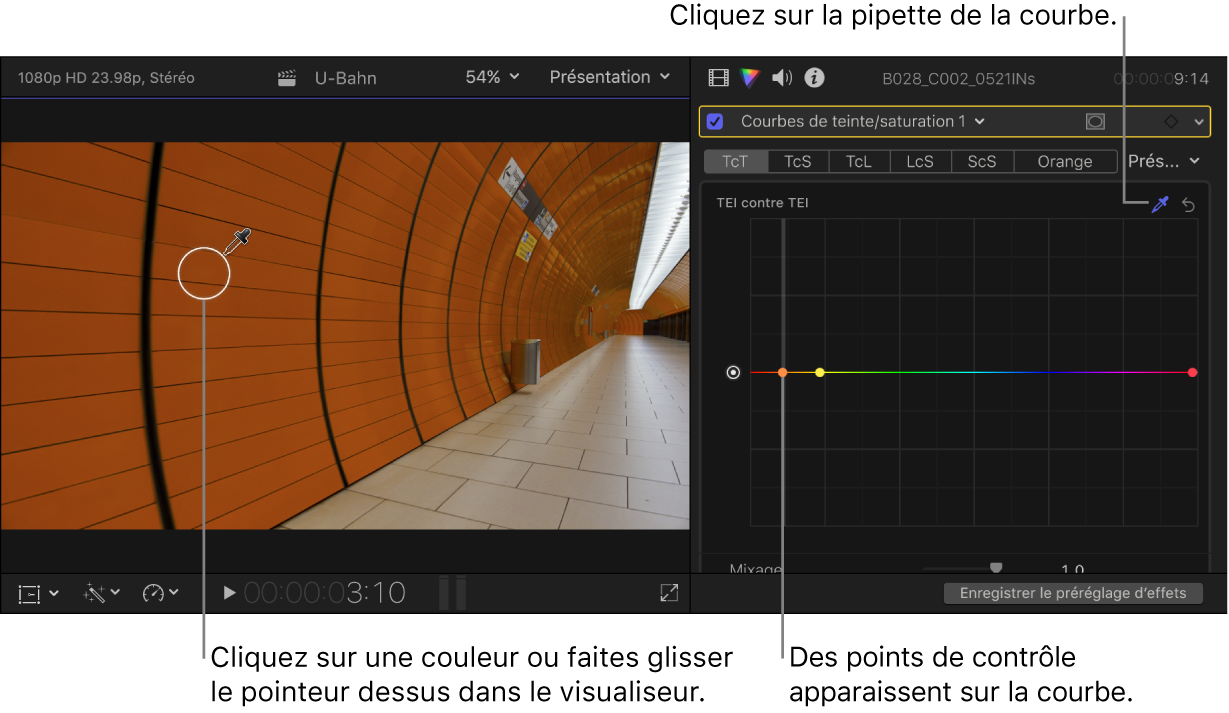Adjust the Mixage slider

[996, 567]
